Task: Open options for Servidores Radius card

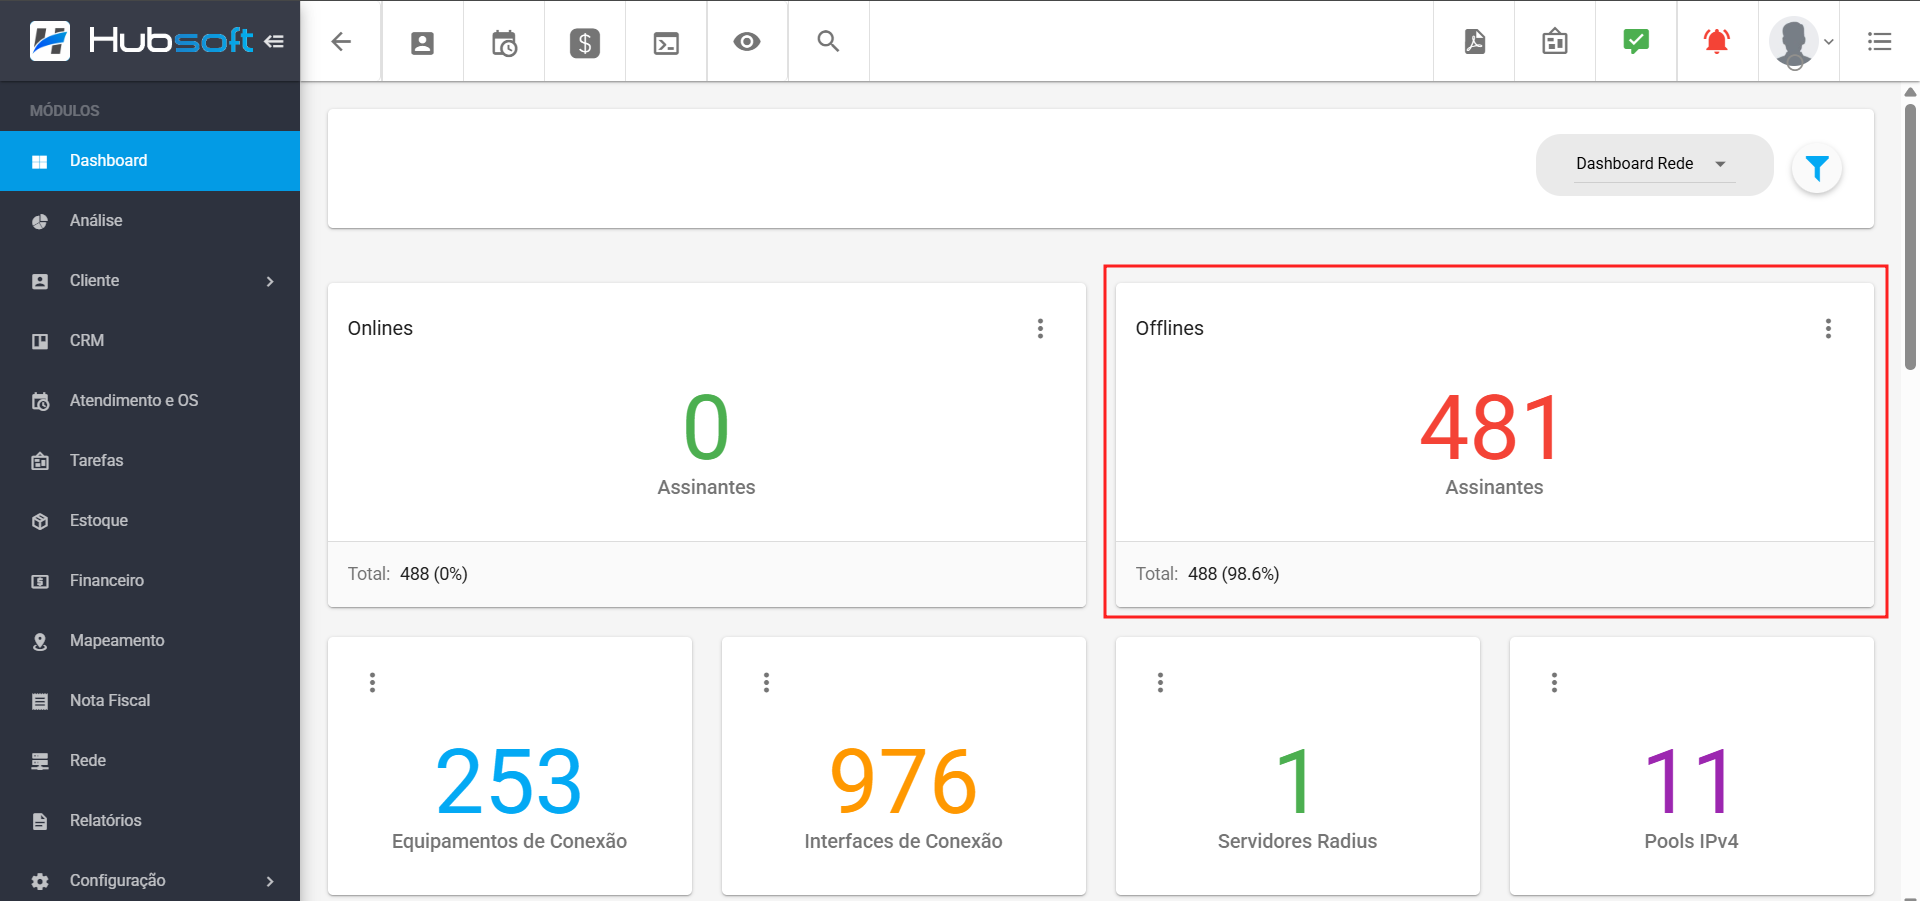Action: (1160, 682)
